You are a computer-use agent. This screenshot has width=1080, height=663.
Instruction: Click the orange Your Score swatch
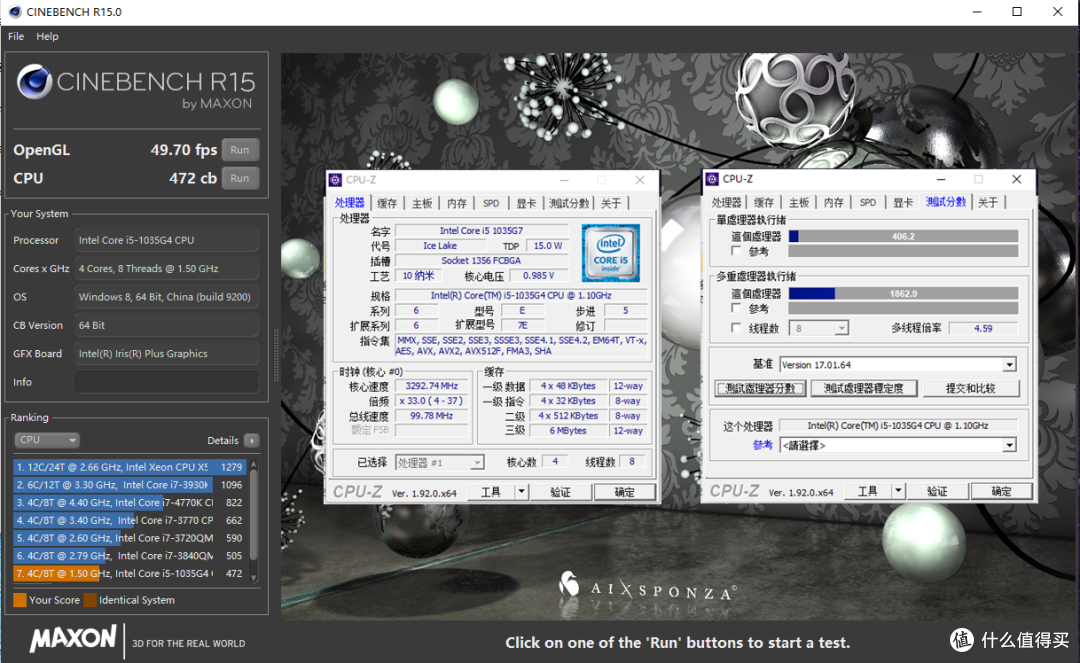click(20, 600)
